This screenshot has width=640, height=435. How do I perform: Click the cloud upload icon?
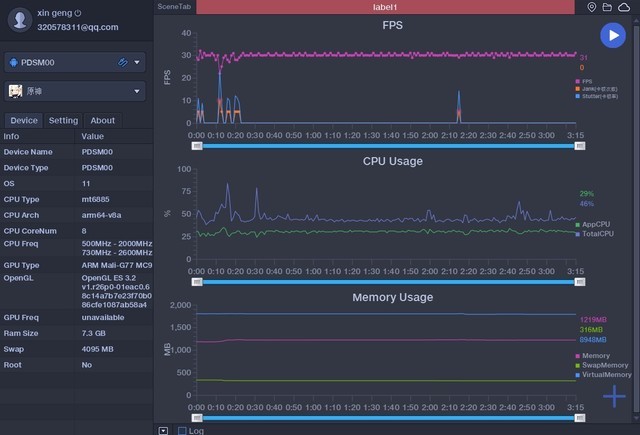(x=624, y=7)
